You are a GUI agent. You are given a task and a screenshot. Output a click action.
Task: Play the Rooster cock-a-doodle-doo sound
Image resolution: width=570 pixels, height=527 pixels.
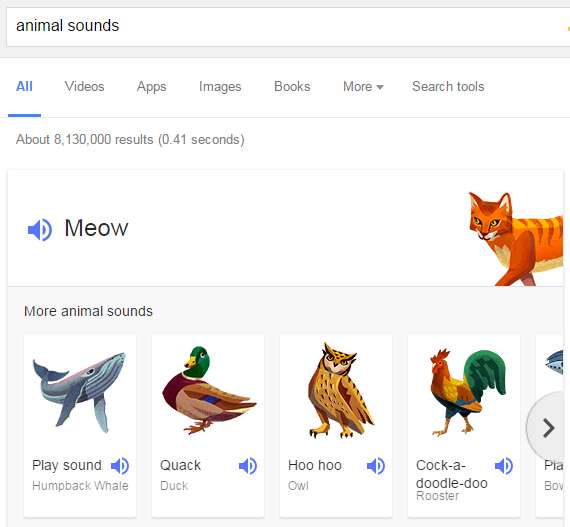504,466
